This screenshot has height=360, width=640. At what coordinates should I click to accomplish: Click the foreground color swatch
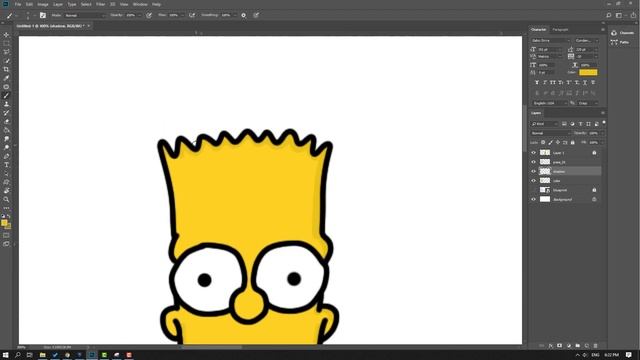pyautogui.click(x=4, y=222)
